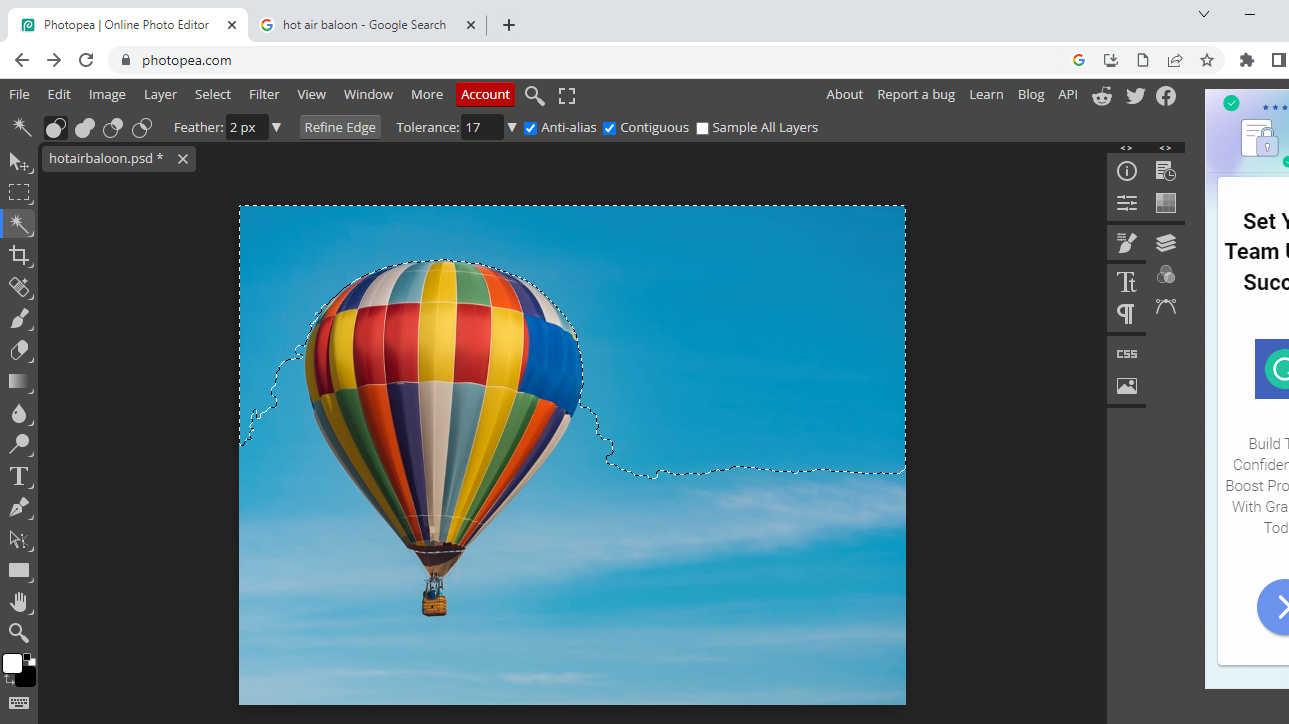Select the Path Select tool
This screenshot has width=1289, height=724.
(19, 539)
